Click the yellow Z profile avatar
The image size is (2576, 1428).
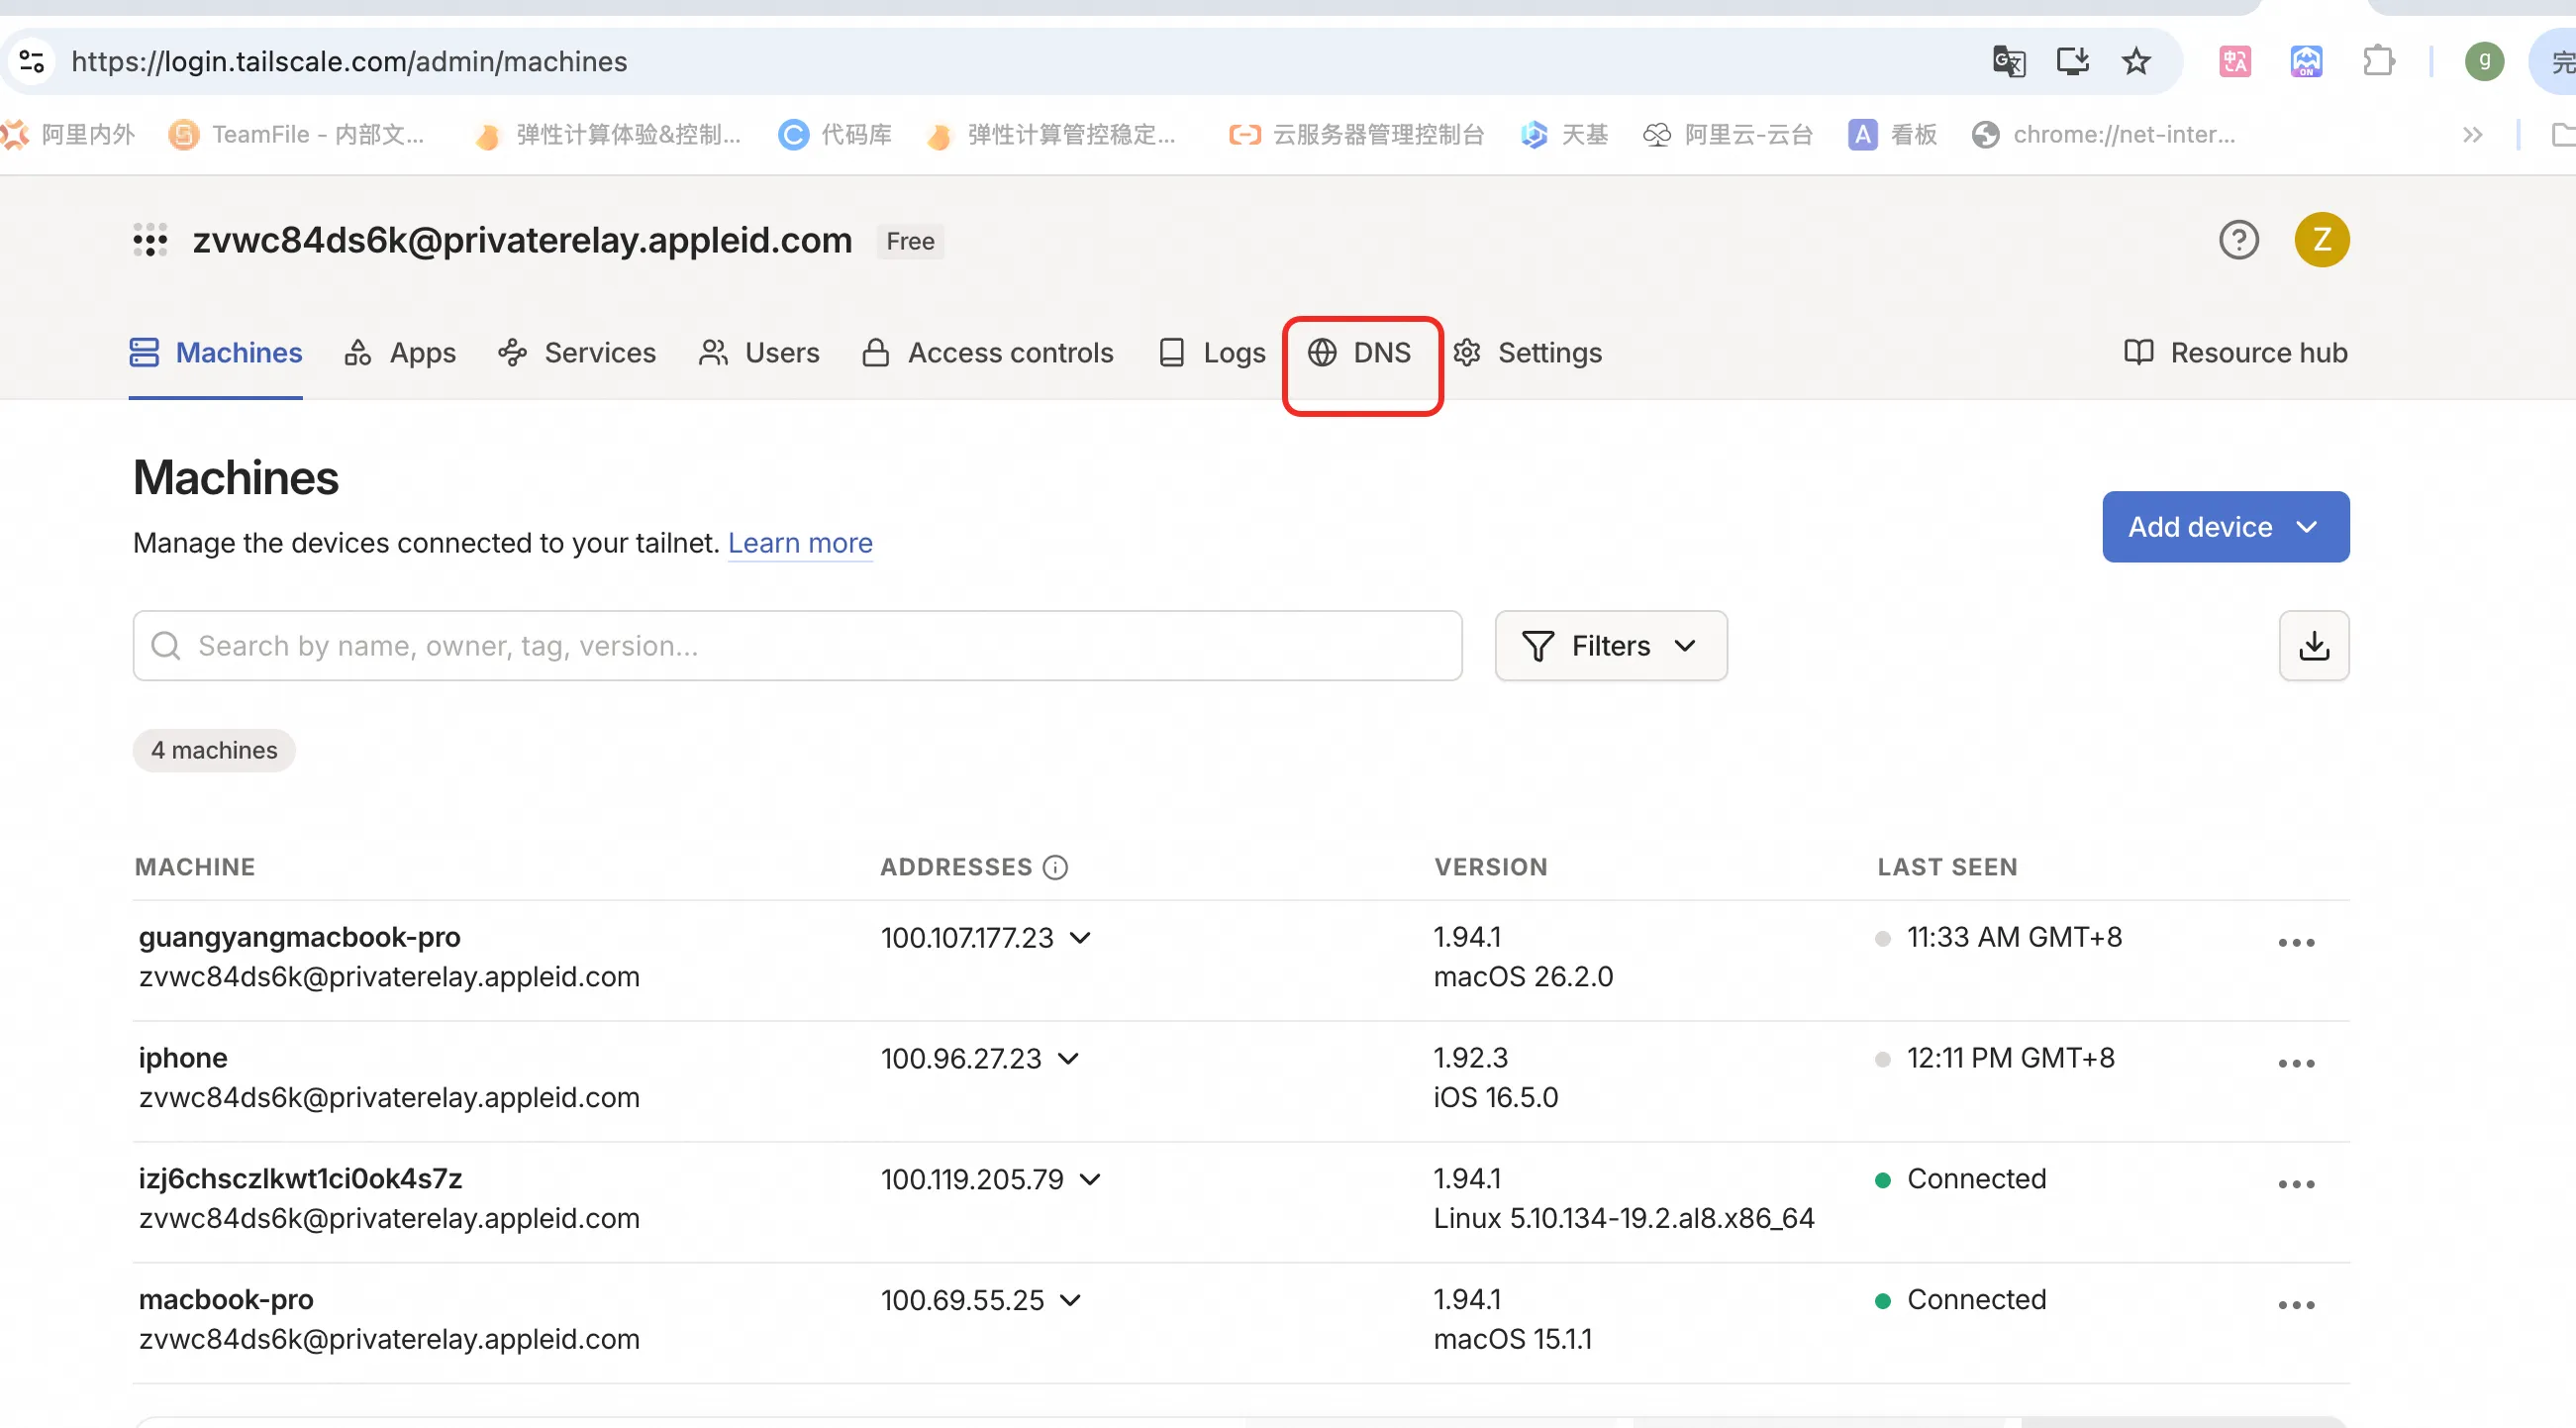[x=2321, y=240]
